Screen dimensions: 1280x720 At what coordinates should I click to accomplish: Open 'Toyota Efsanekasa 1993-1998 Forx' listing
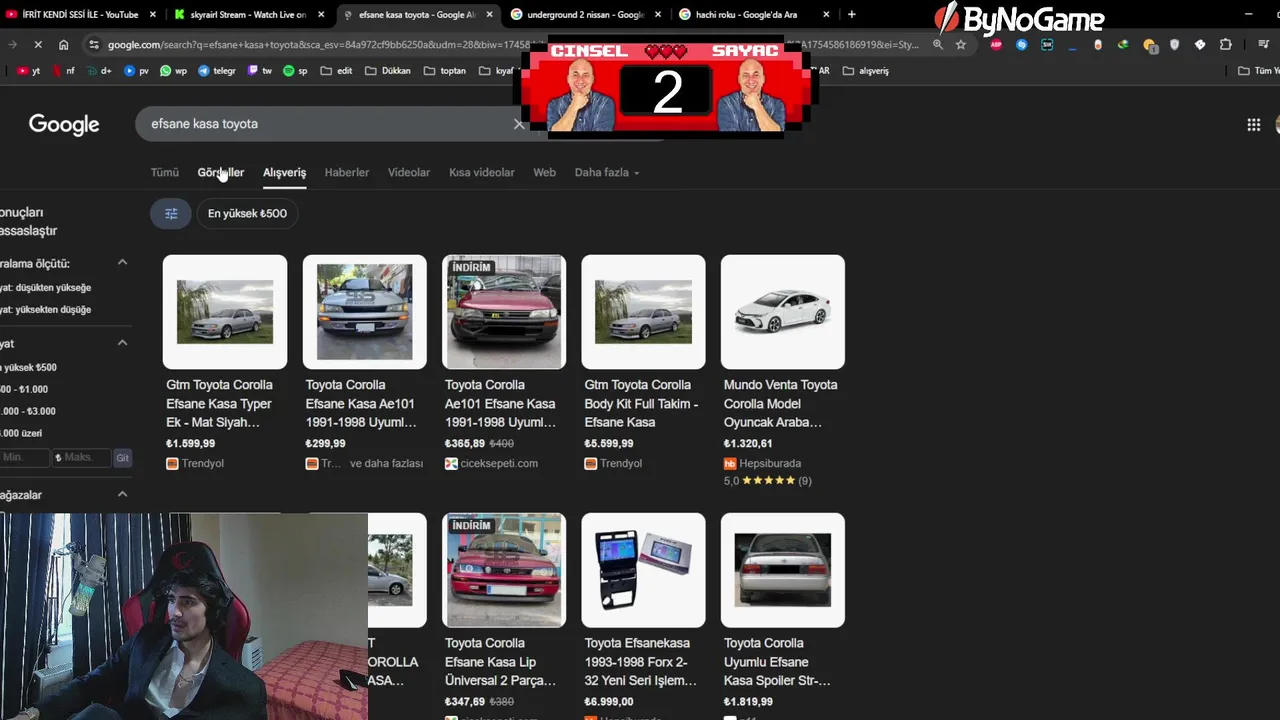coord(641,662)
